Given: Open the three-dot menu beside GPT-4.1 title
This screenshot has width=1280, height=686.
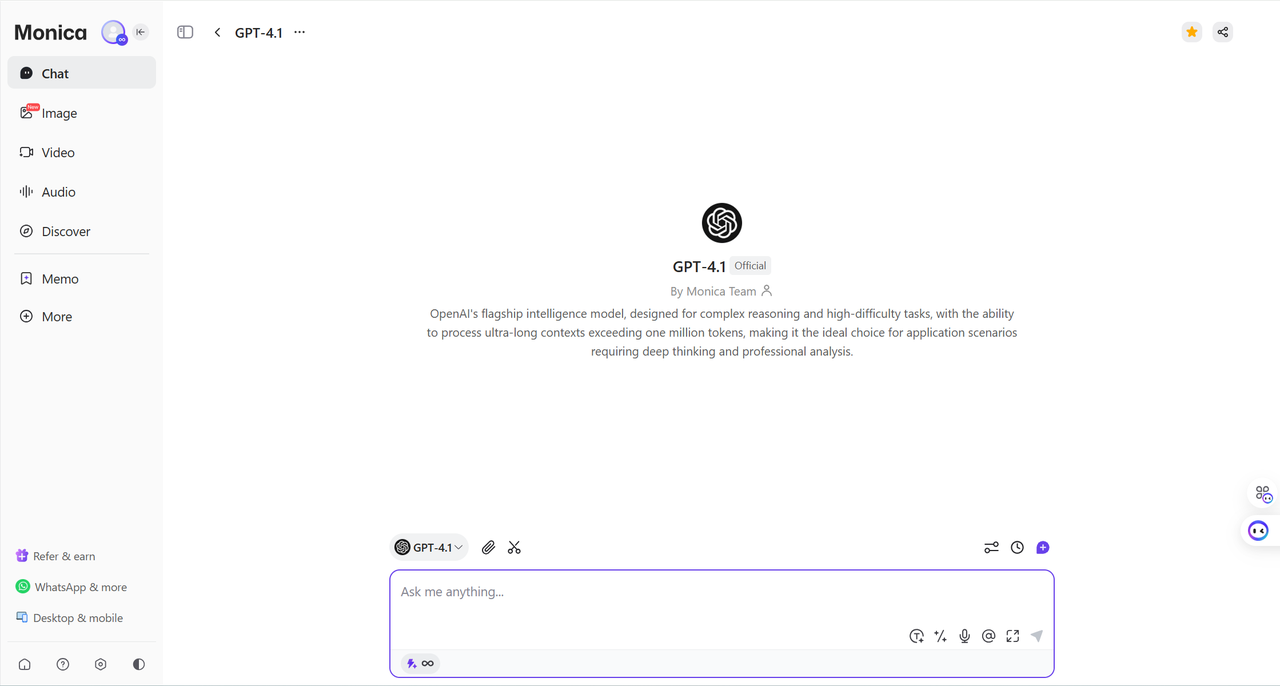Looking at the screenshot, I should [299, 32].
